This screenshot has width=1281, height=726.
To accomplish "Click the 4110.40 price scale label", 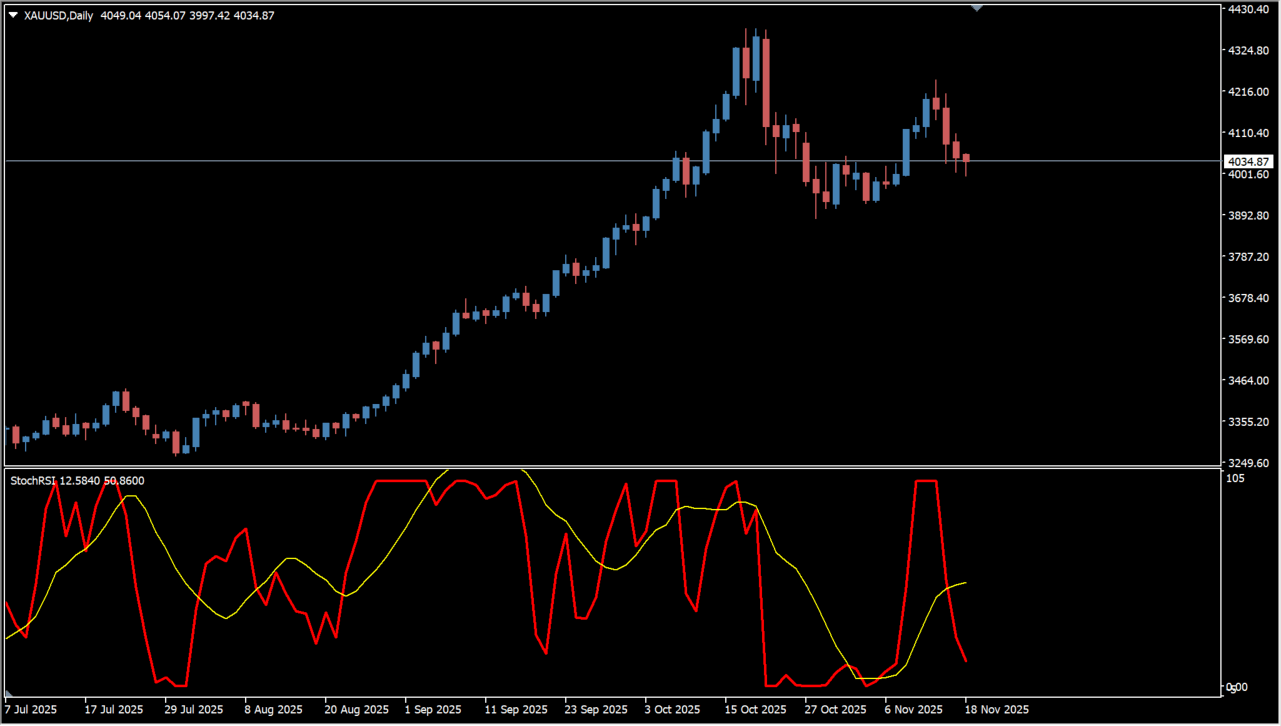I will 1247,133.
